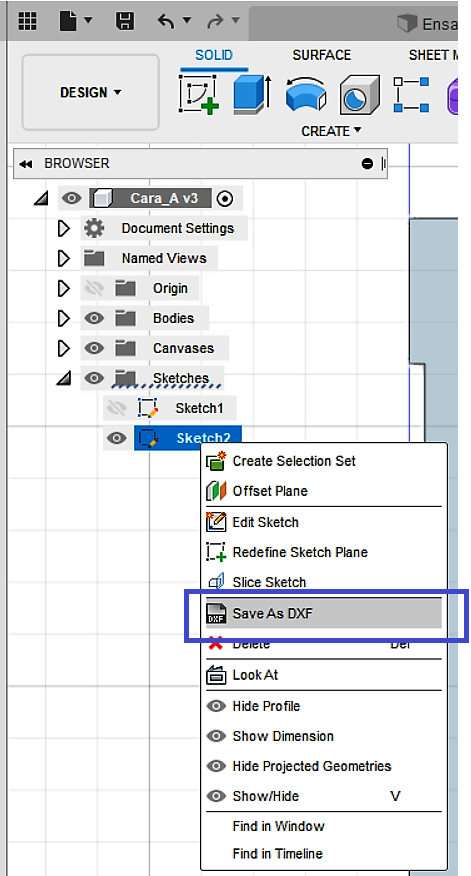The image size is (471, 876).
Task: Open the CREATE dropdown menu
Action: [x=331, y=131]
